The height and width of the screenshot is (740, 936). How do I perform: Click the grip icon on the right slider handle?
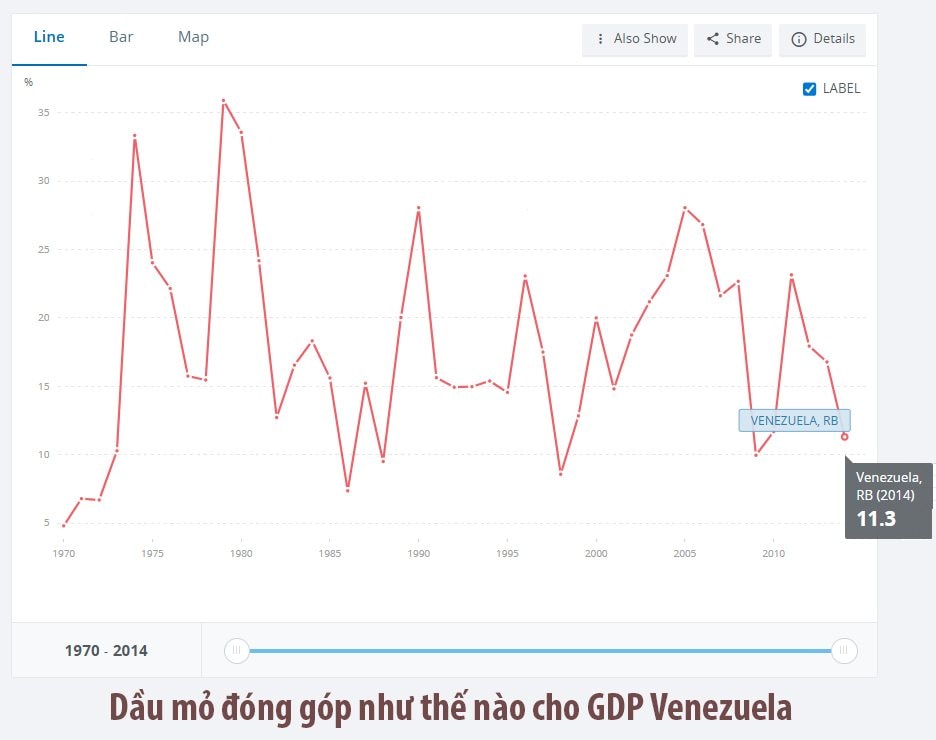(844, 651)
